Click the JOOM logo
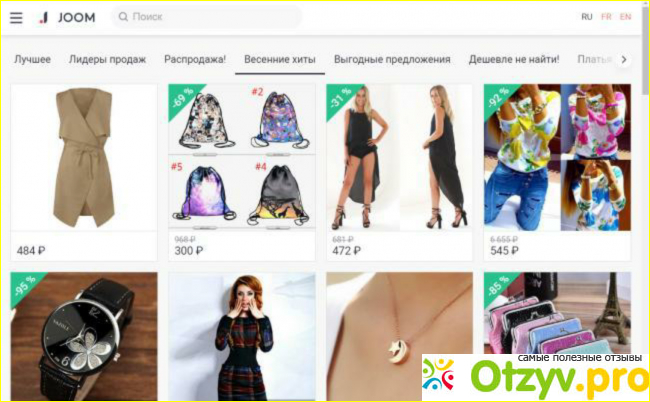The image size is (650, 402). coord(67,17)
